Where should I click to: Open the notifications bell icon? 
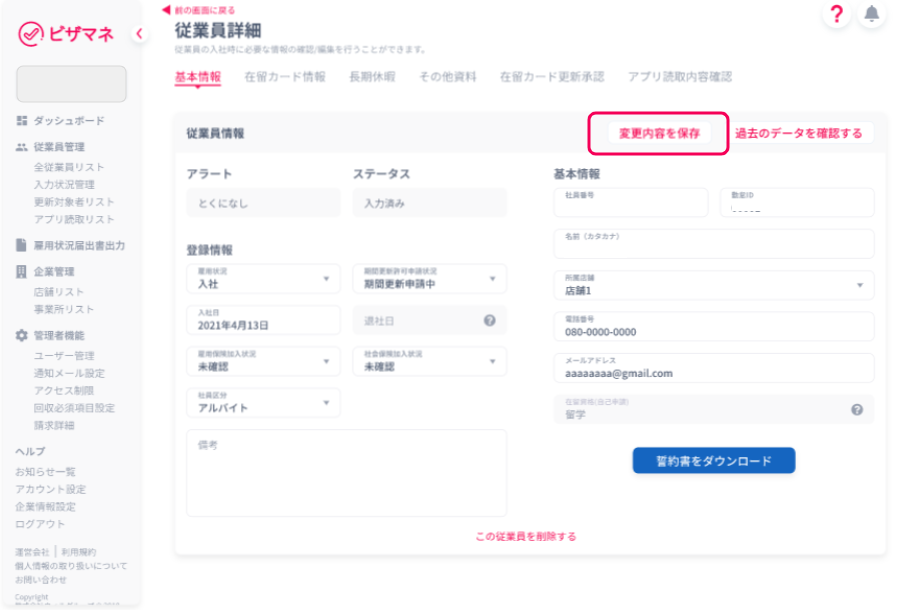tap(872, 14)
